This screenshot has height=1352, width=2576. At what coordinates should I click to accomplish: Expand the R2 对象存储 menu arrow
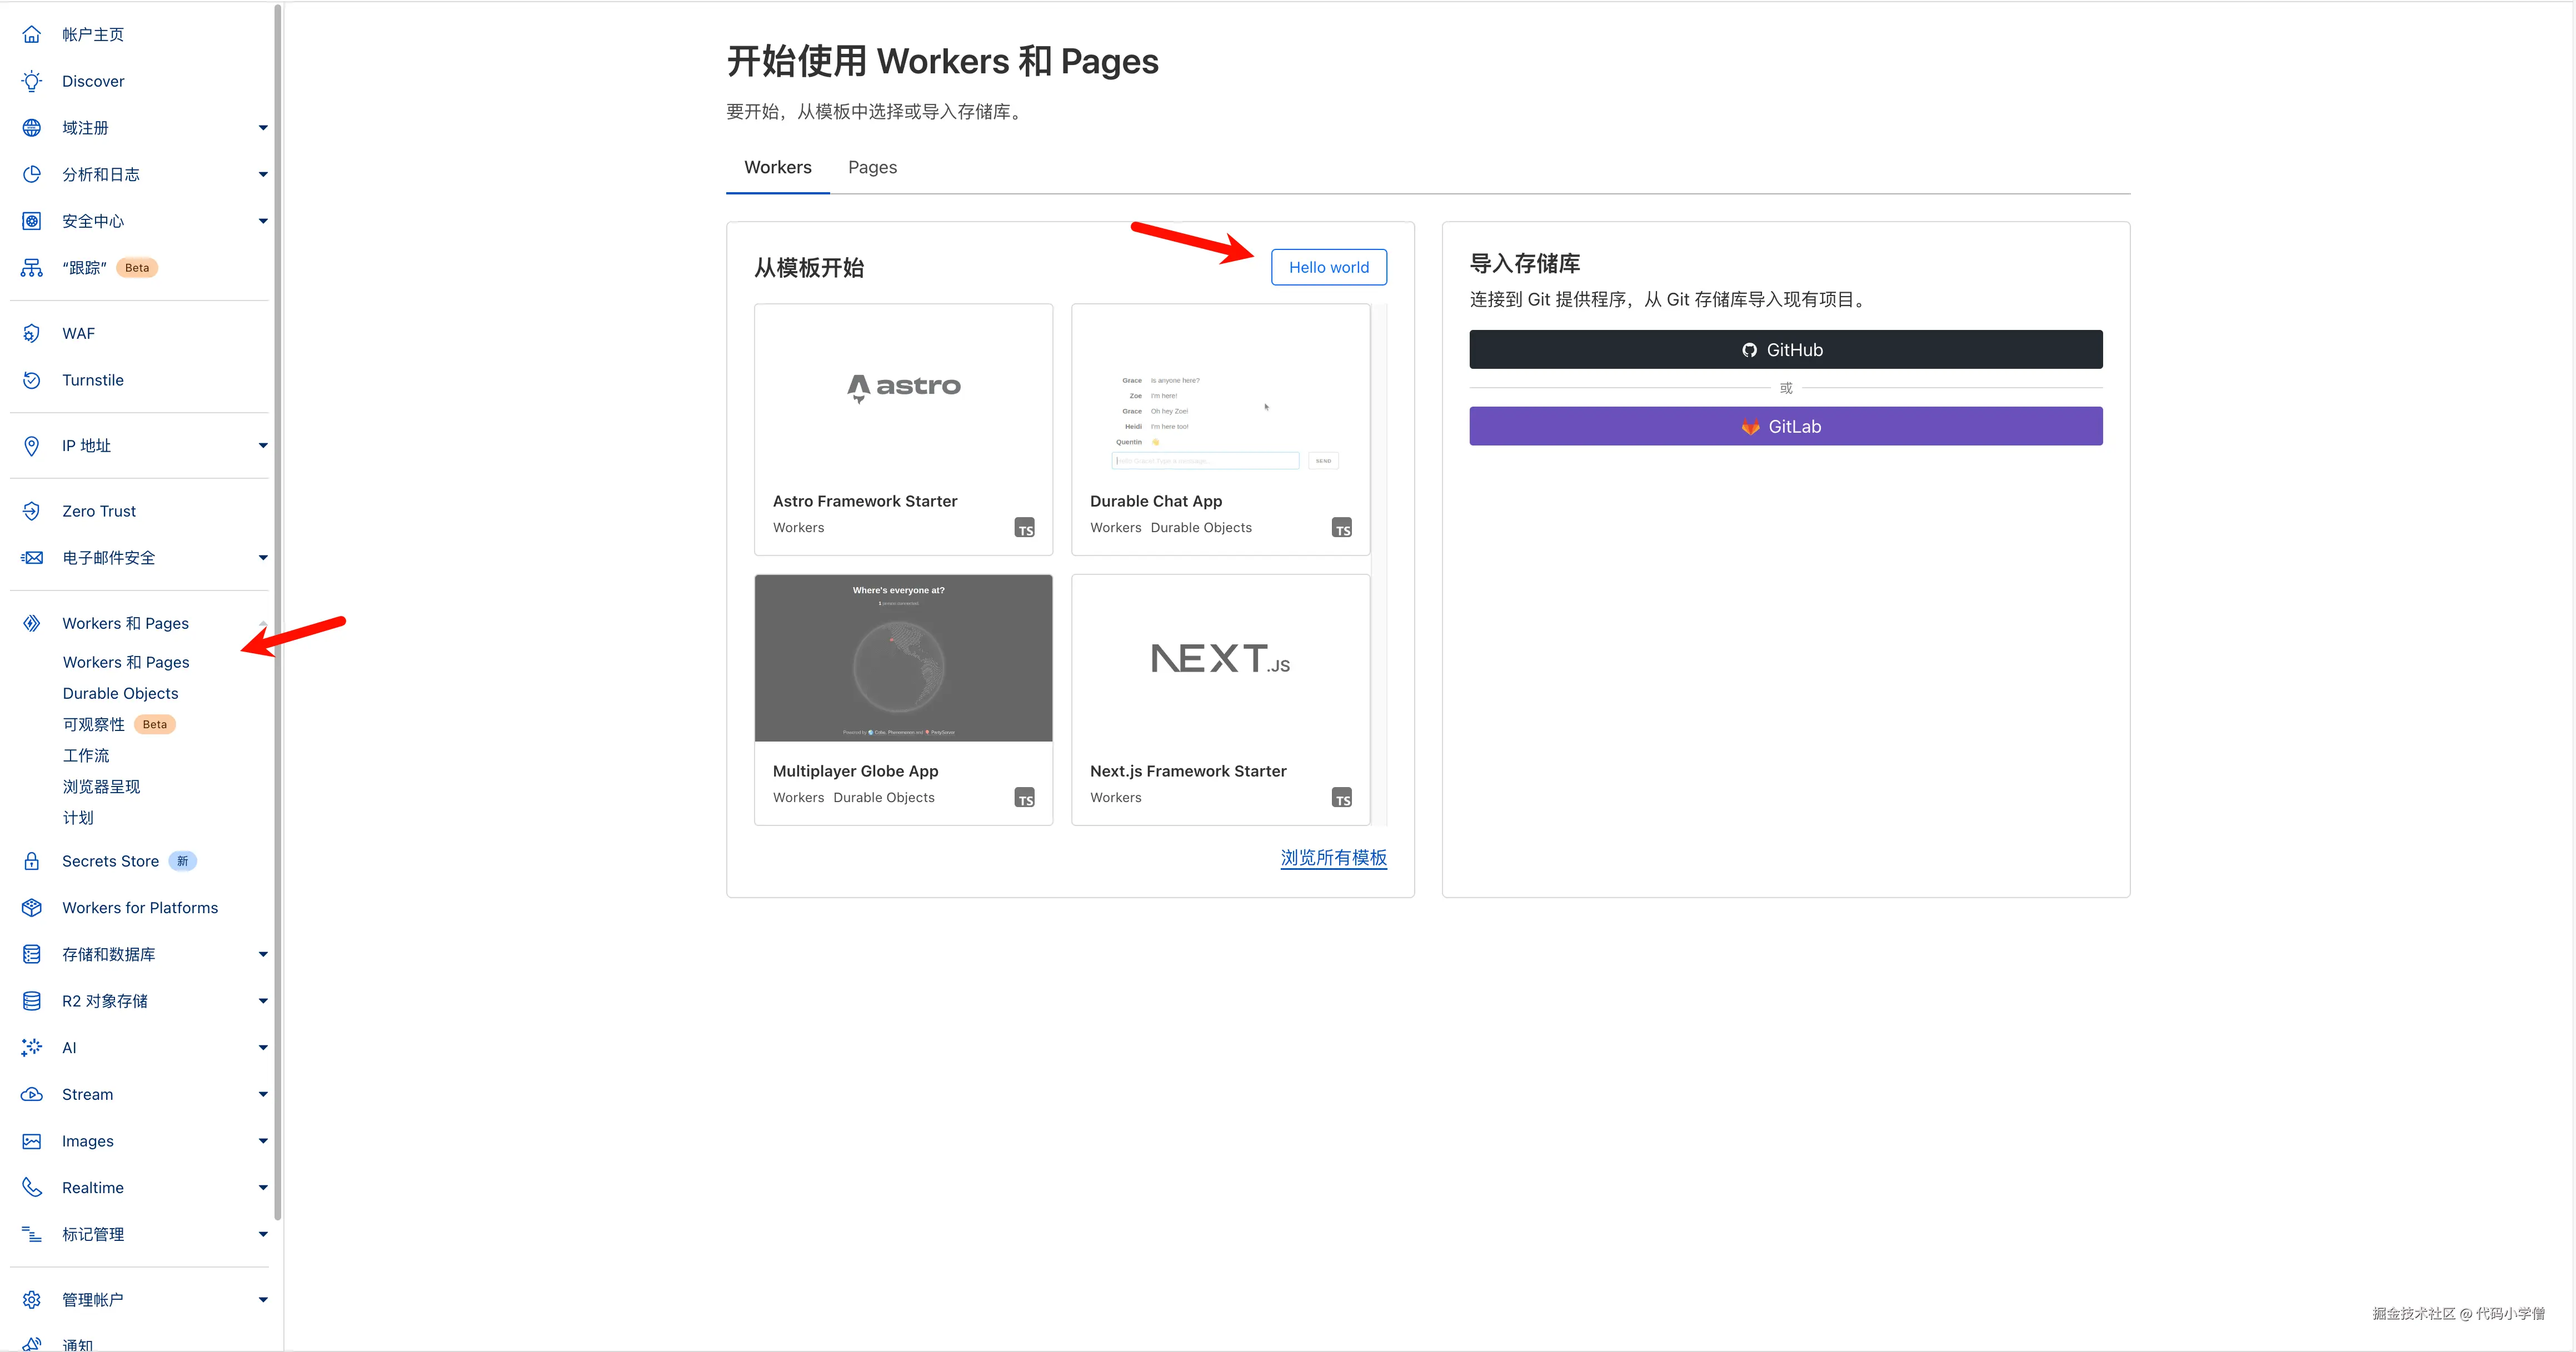[263, 1001]
